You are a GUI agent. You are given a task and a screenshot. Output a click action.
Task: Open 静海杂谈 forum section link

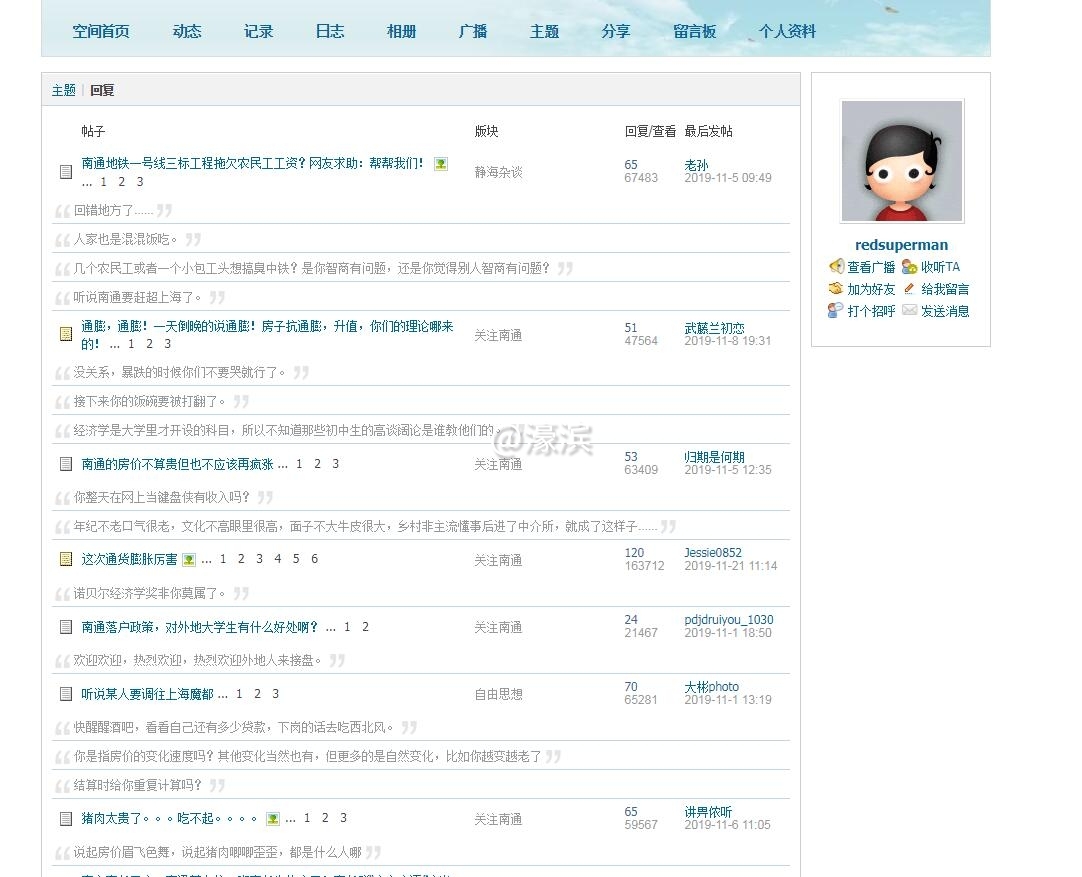click(x=498, y=172)
